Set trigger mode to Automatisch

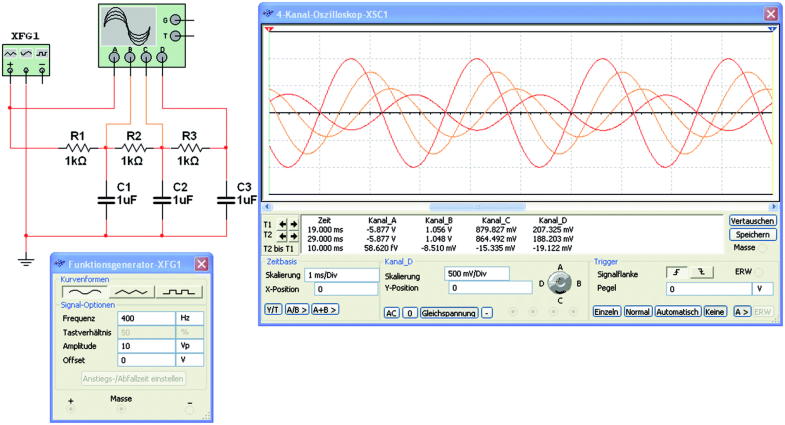point(677,312)
